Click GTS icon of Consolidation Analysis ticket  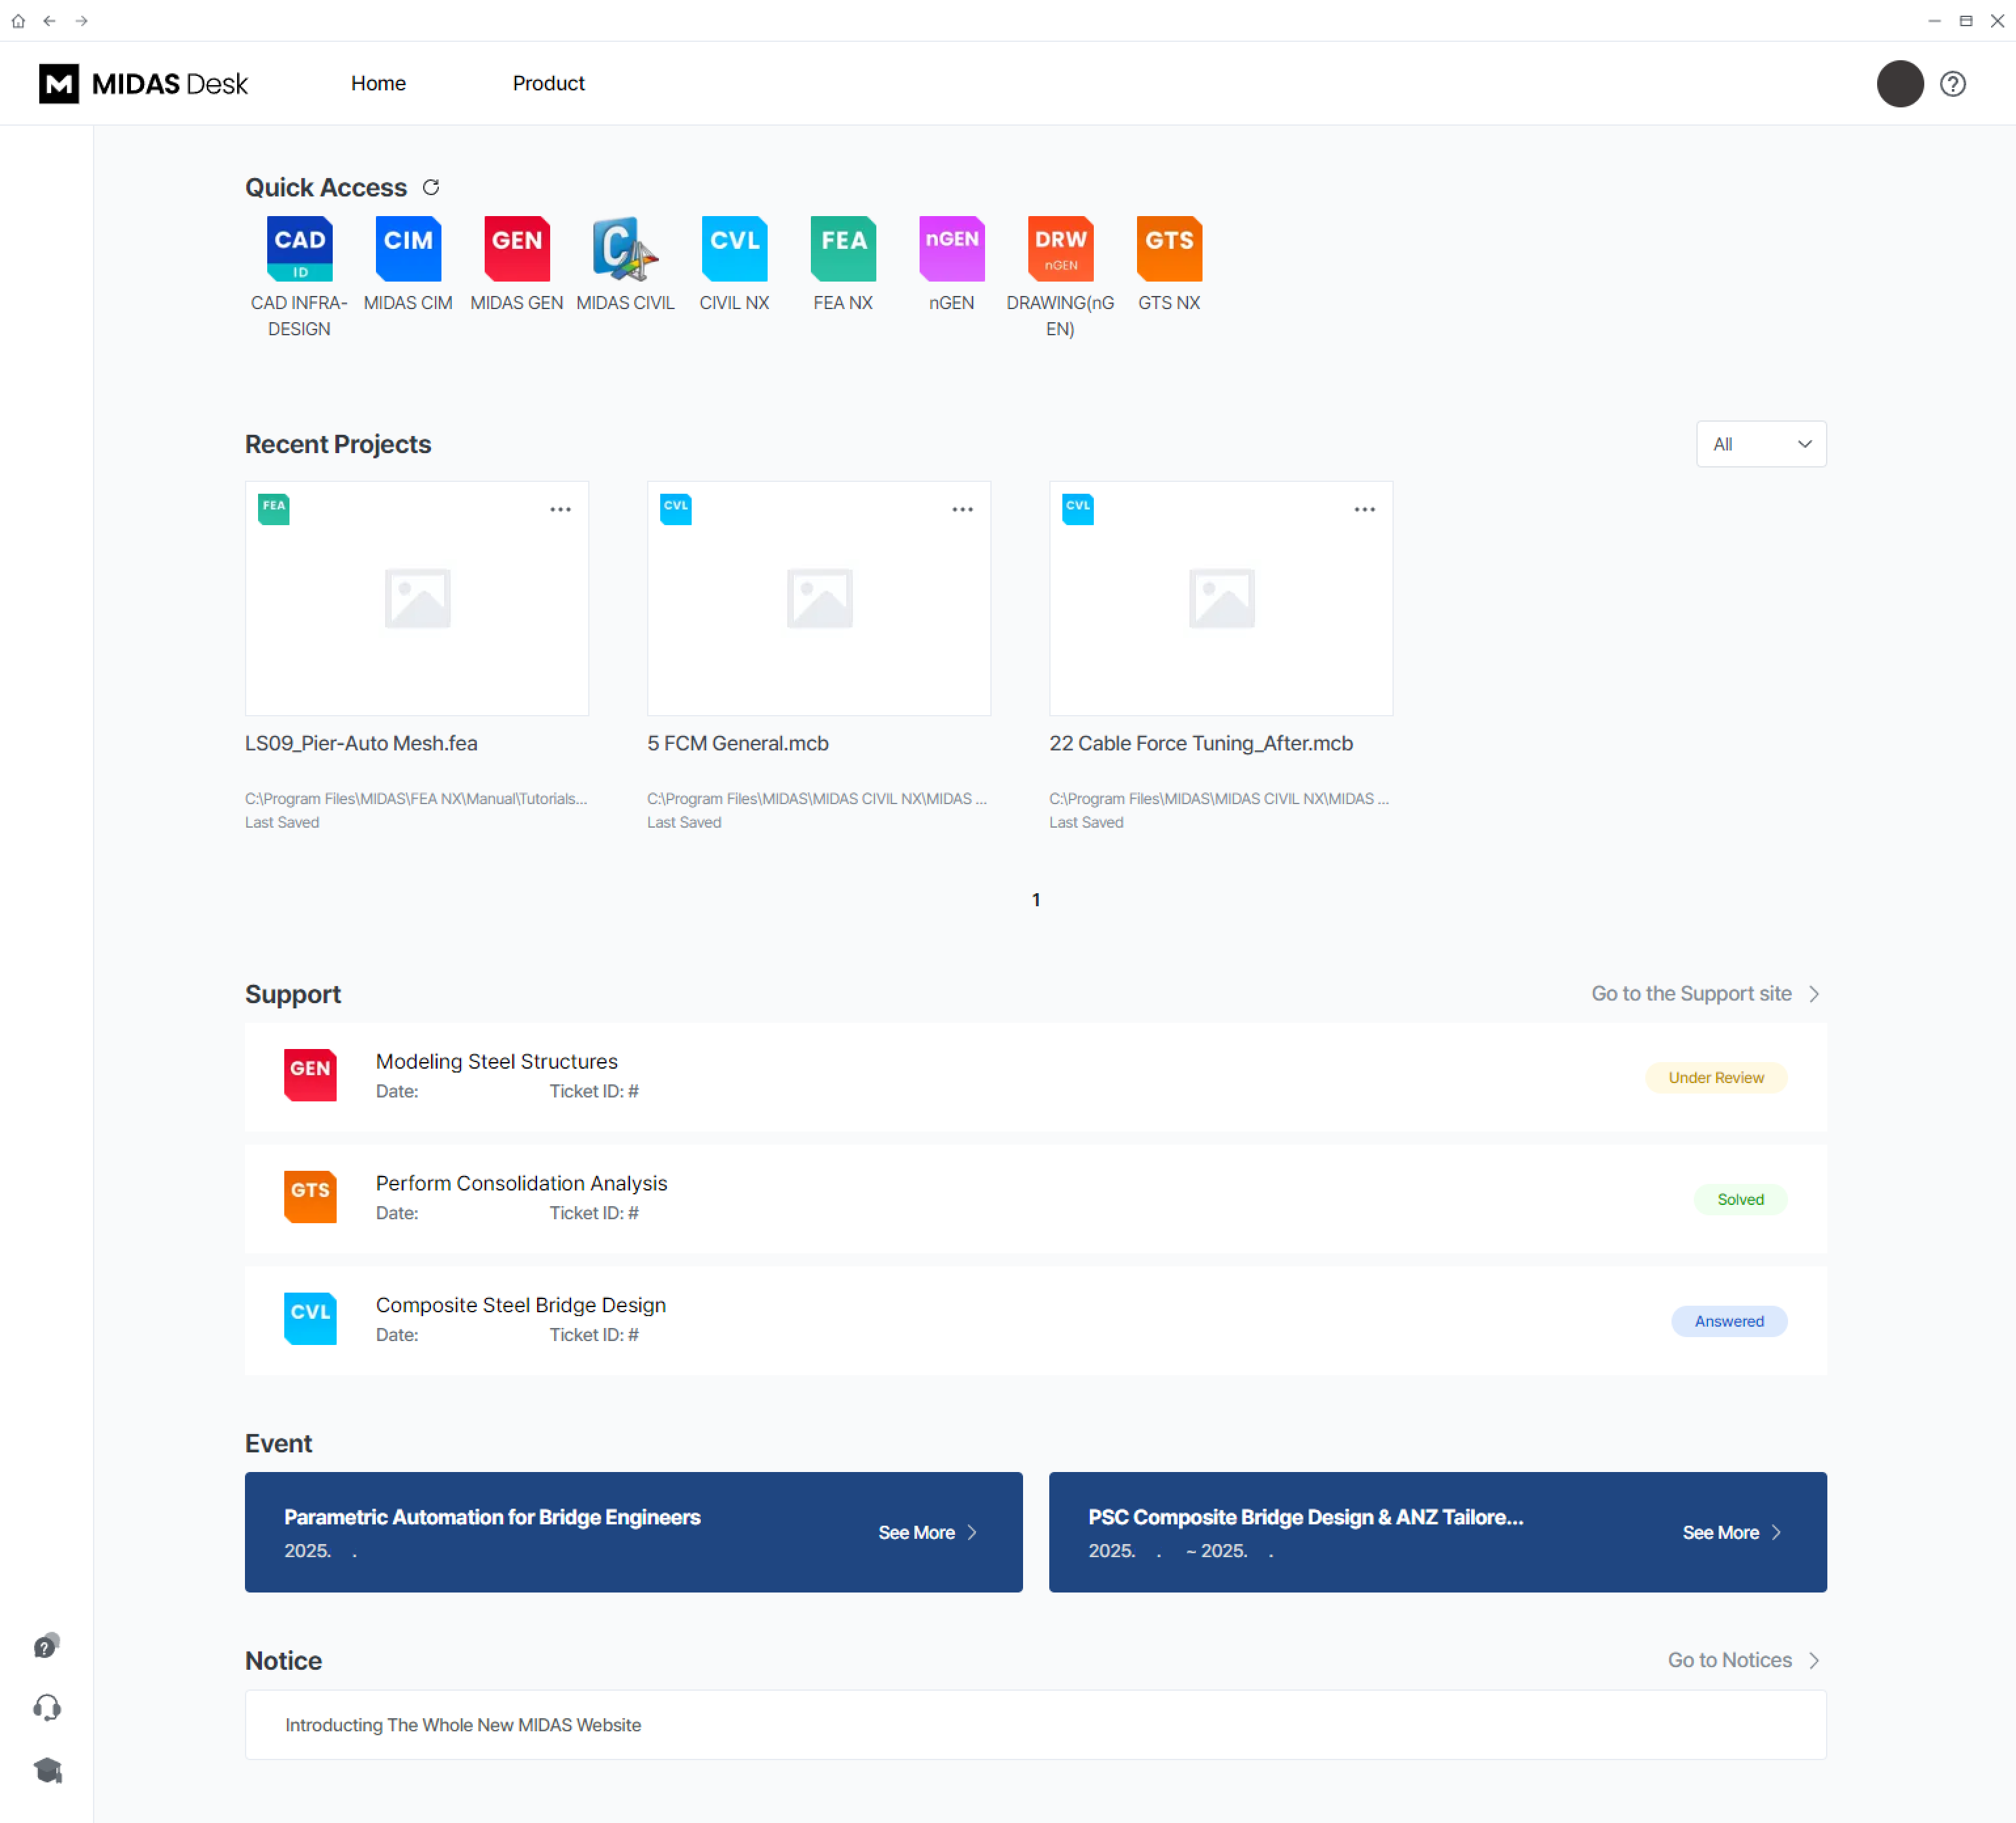pos(310,1197)
